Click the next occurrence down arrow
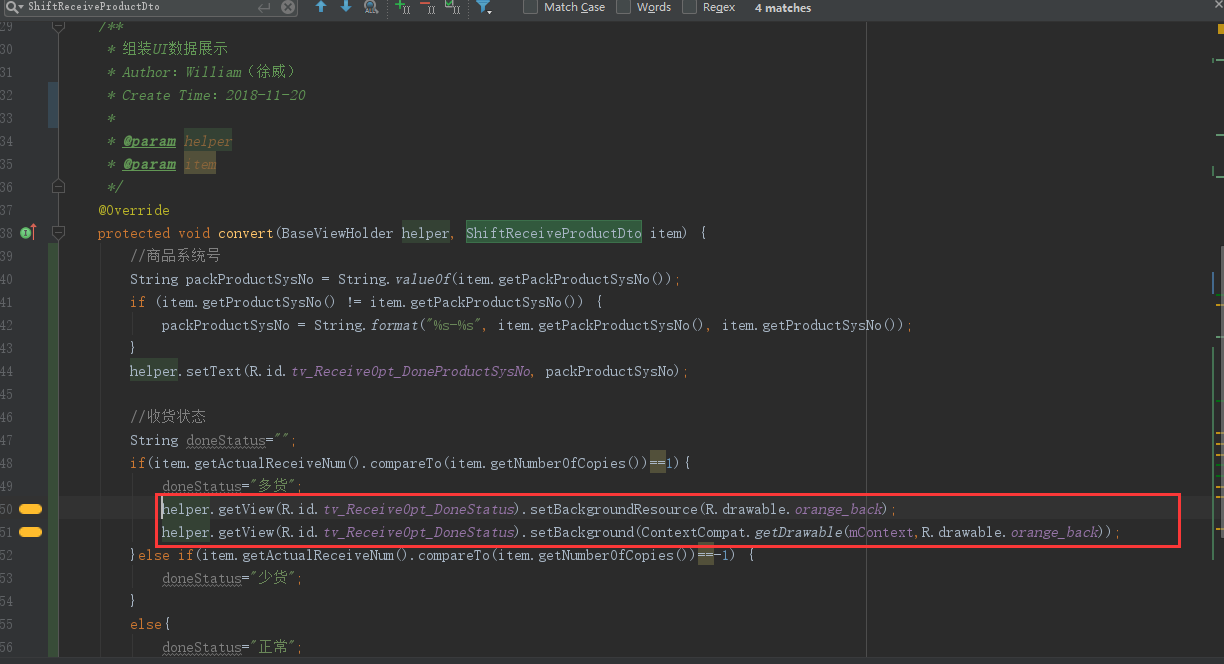 (344, 8)
